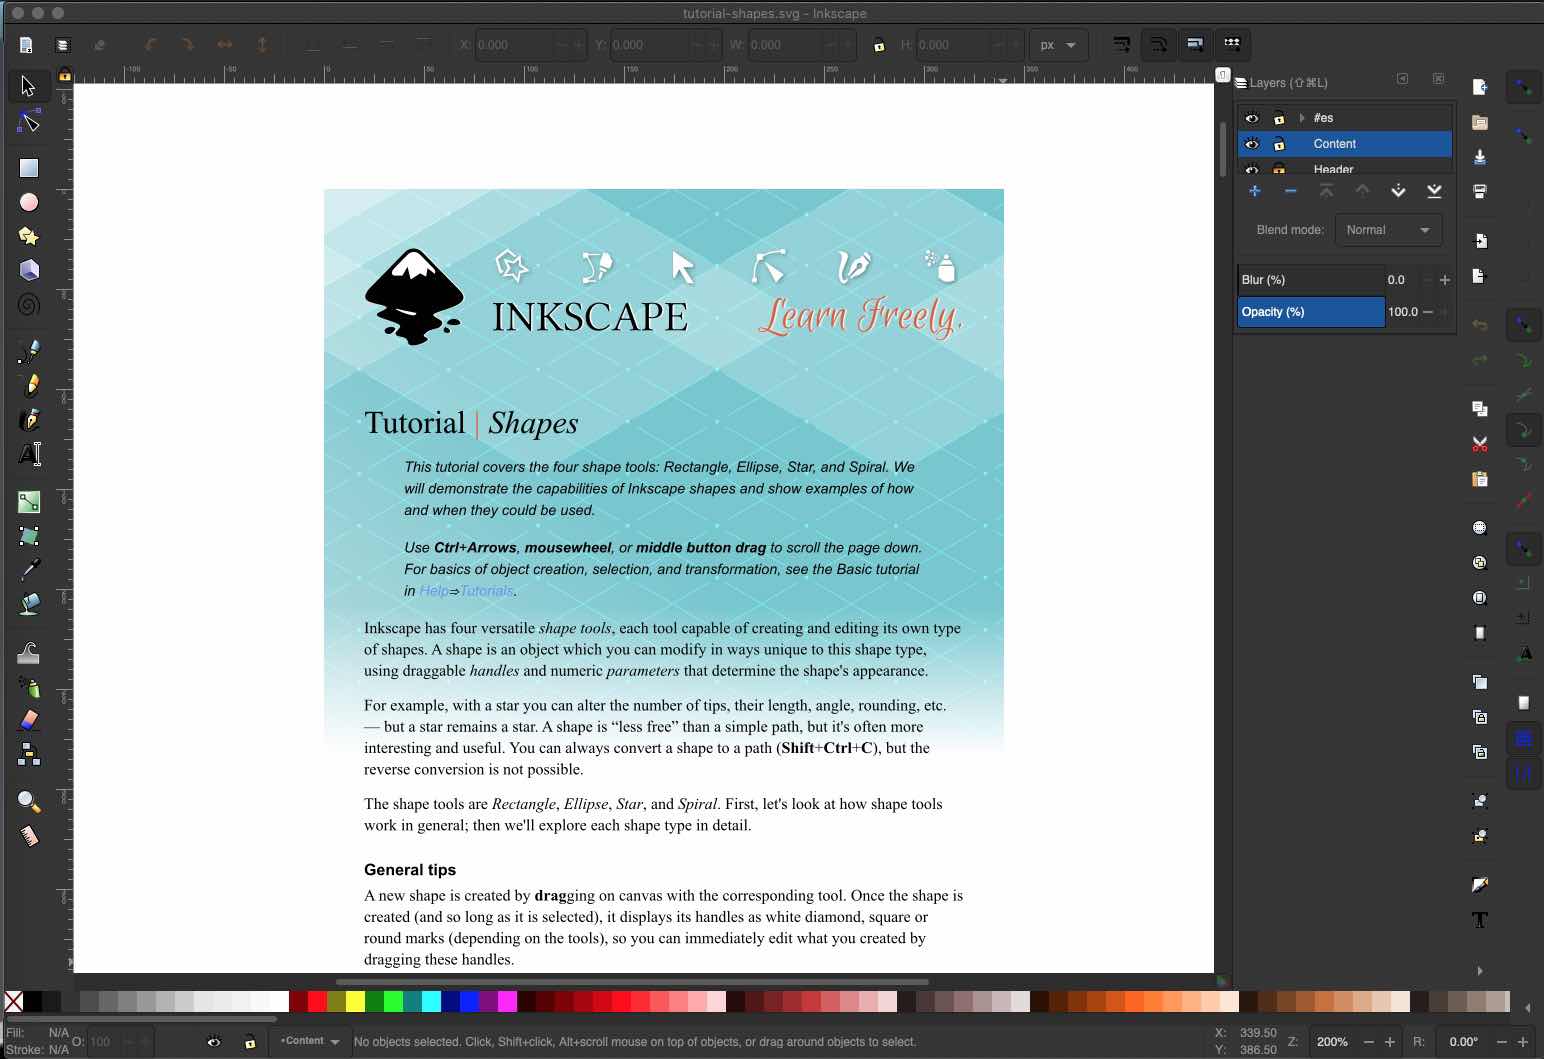Screen dimensions: 1544x1059
Task: Expand the right commands bar overflow arrow
Action: pyautogui.click(x=1480, y=970)
